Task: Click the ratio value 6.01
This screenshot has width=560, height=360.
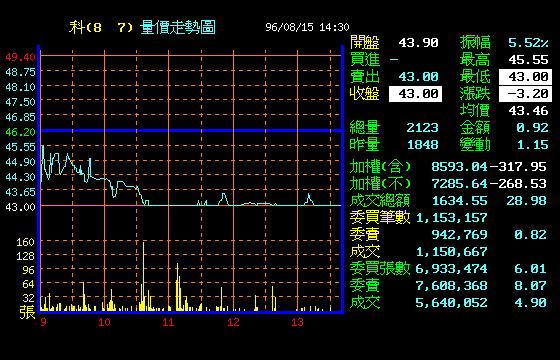Action: point(530,269)
